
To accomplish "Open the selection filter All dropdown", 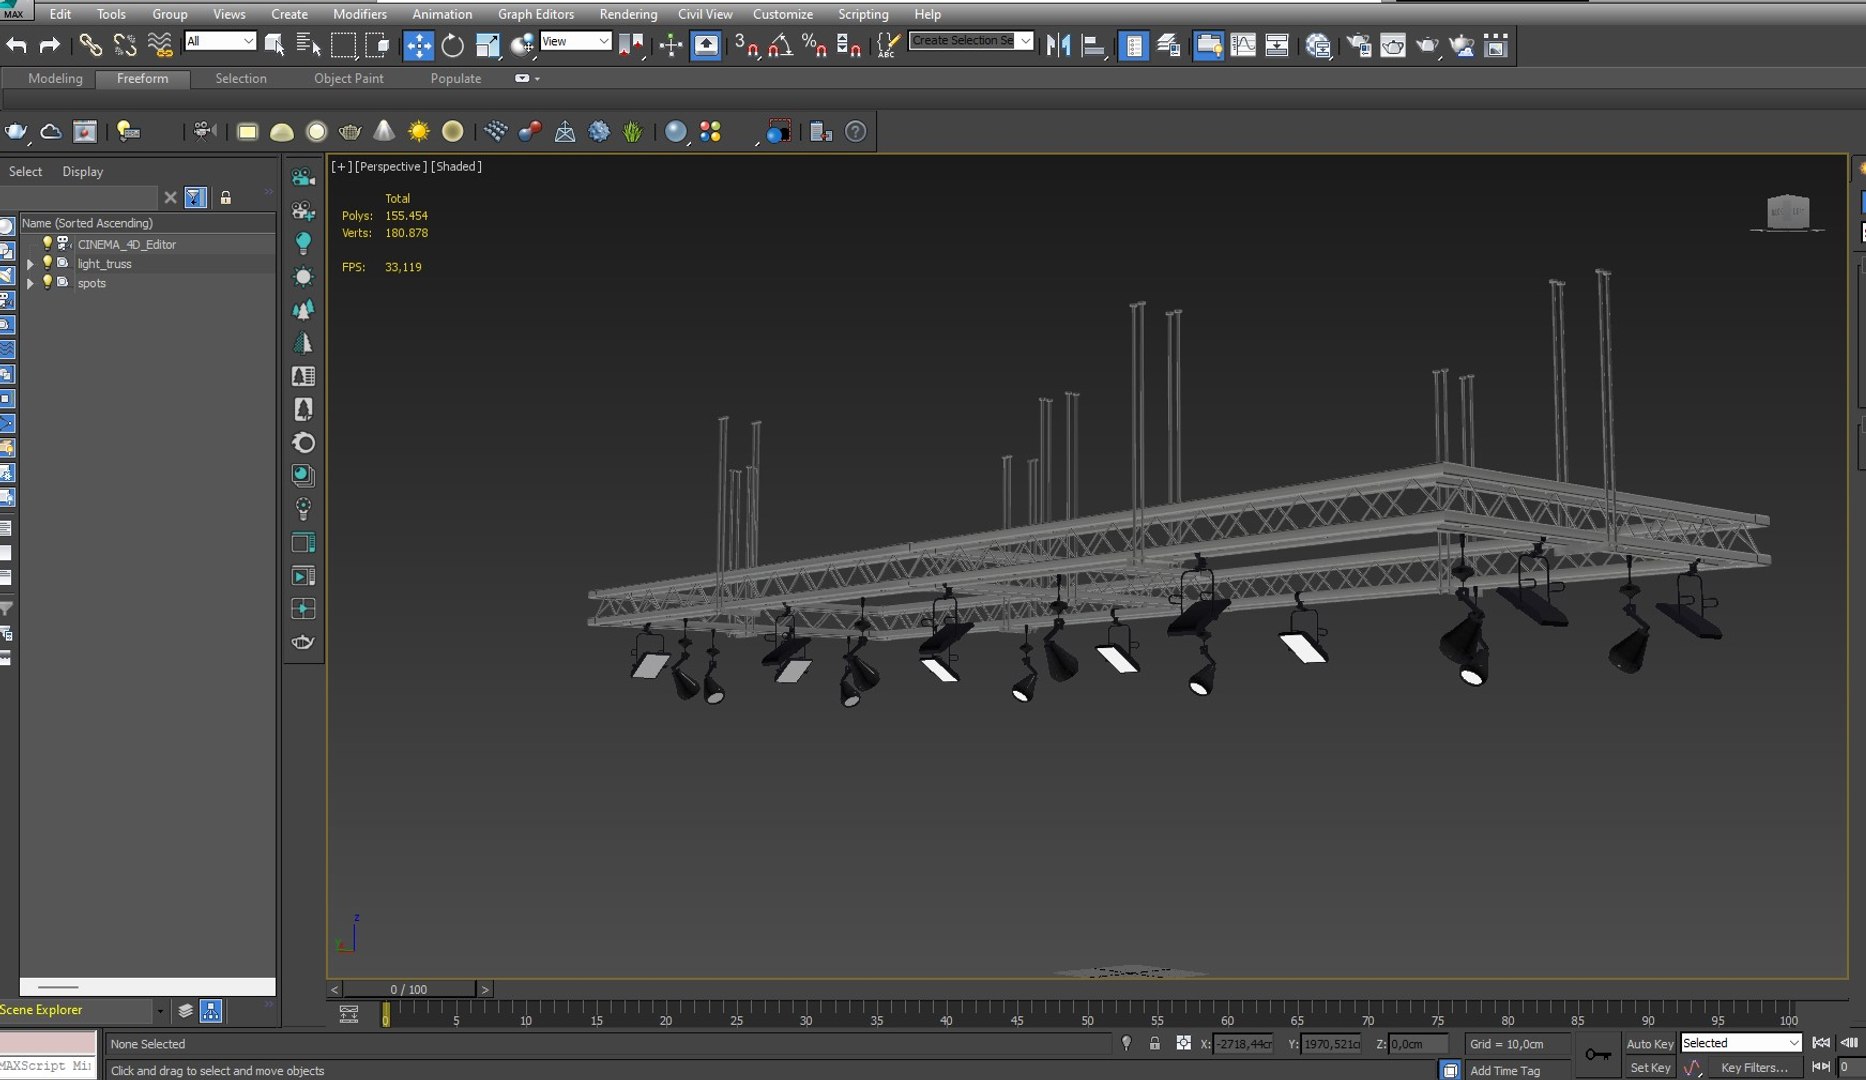I will 220,41.
